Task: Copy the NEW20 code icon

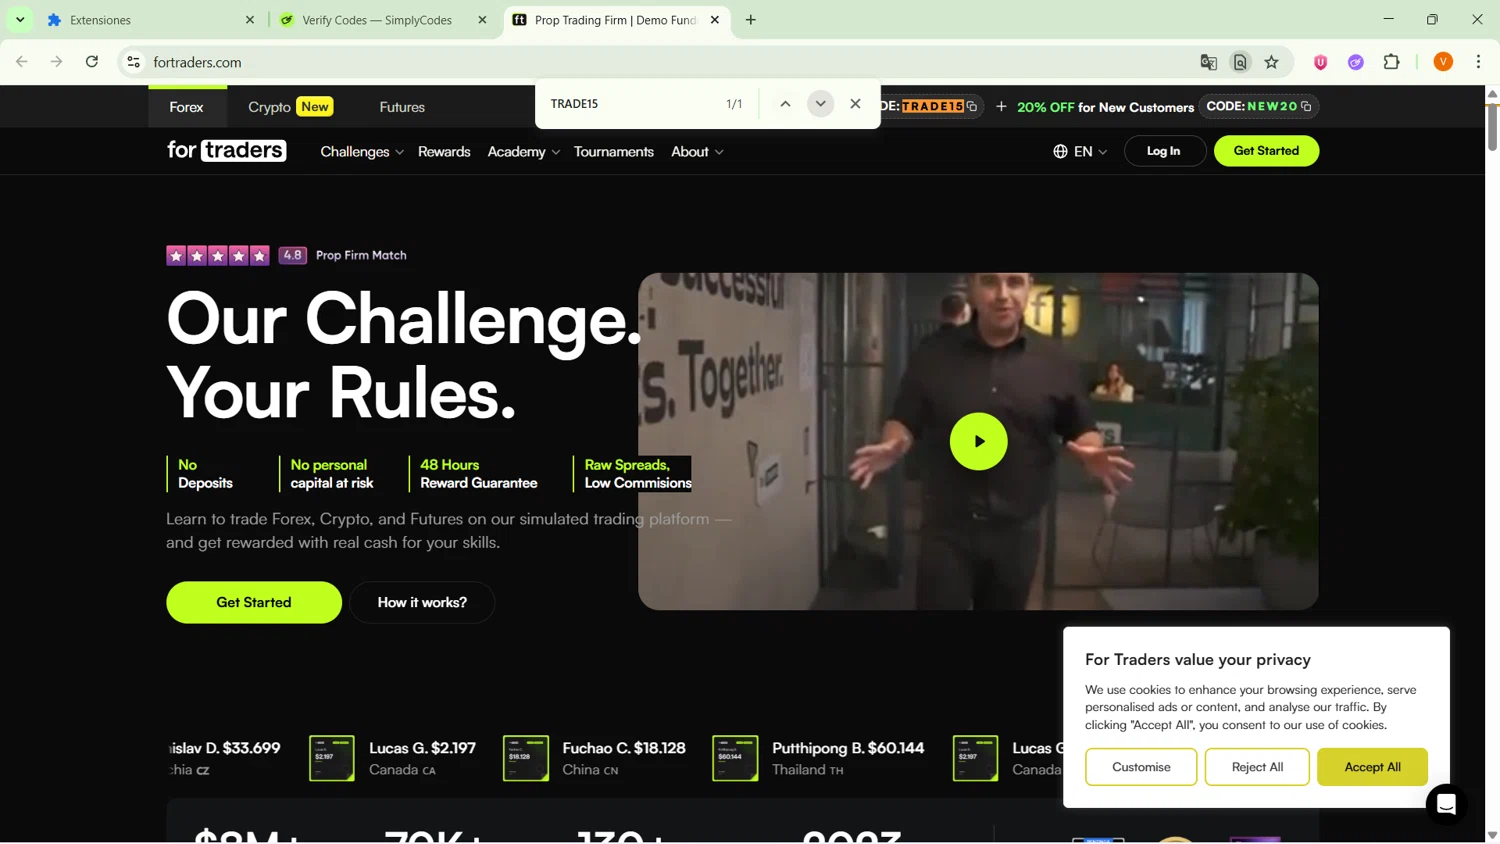Action: coord(1306,107)
